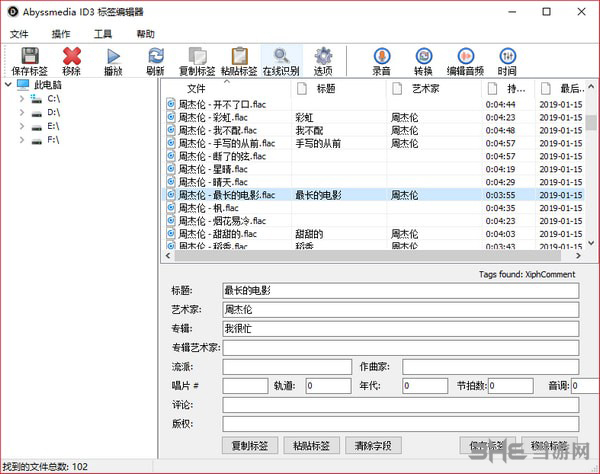Expand the C:\ drive node

tap(22, 99)
